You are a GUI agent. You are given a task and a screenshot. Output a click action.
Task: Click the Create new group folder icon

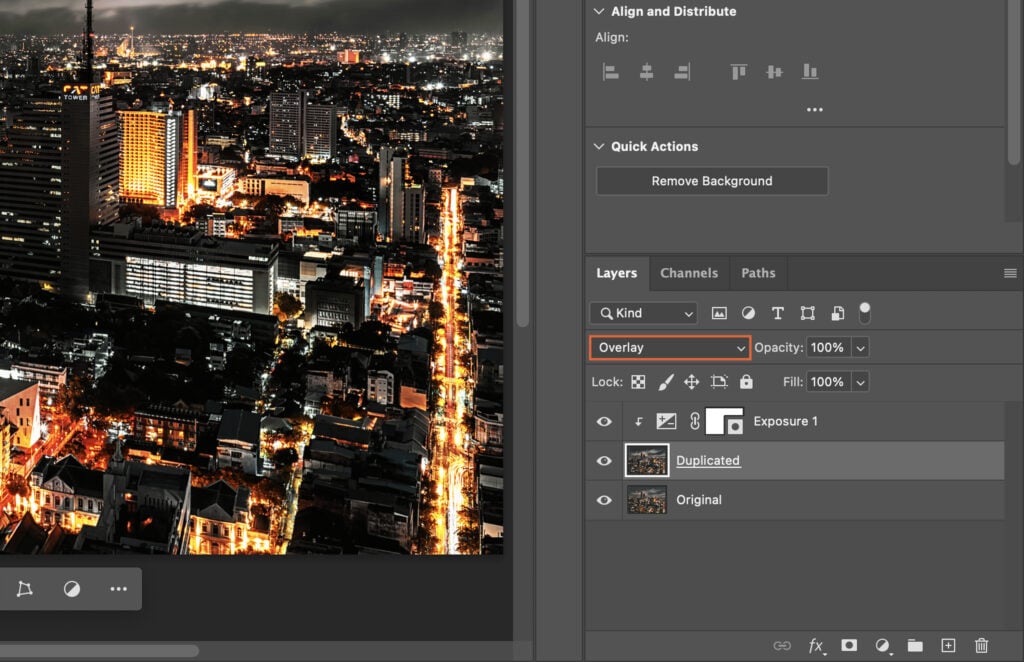[x=915, y=645]
